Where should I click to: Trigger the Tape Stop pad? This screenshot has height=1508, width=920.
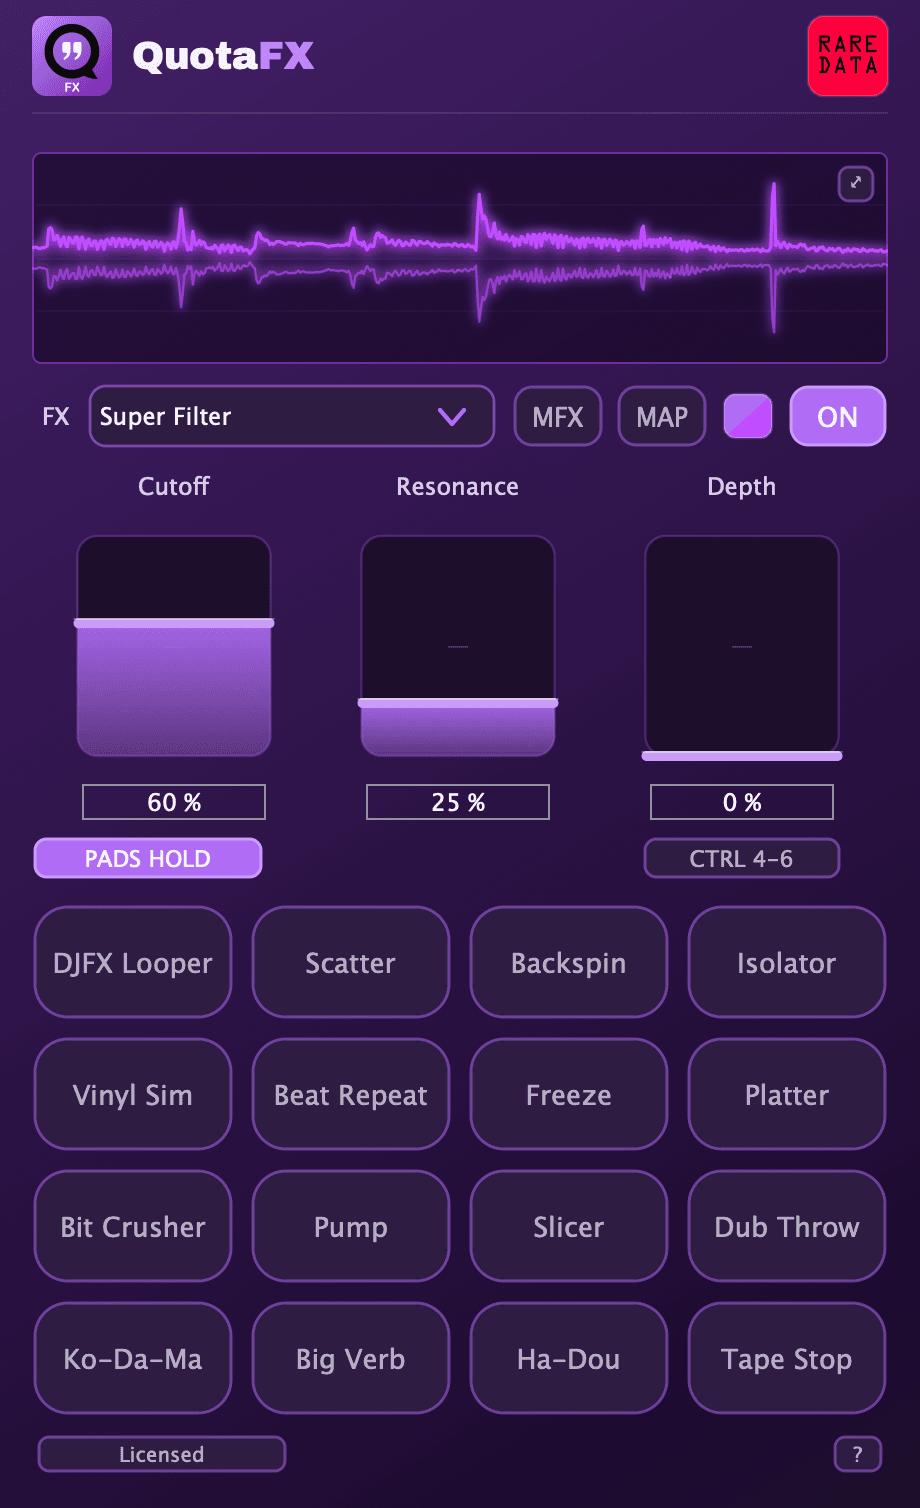pos(787,1358)
